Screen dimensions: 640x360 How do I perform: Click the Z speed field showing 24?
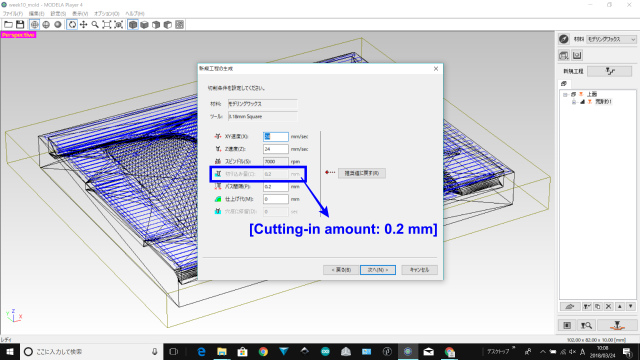pos(276,149)
